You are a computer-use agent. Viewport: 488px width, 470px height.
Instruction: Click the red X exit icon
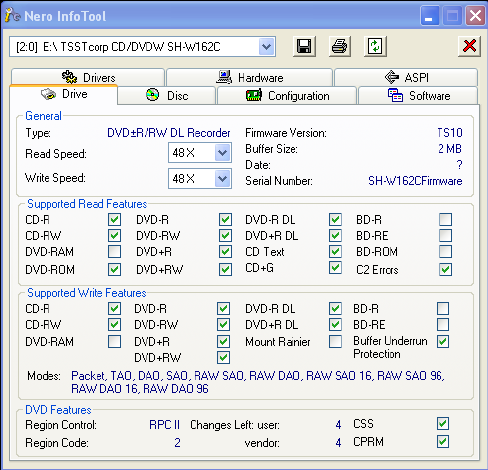469,46
